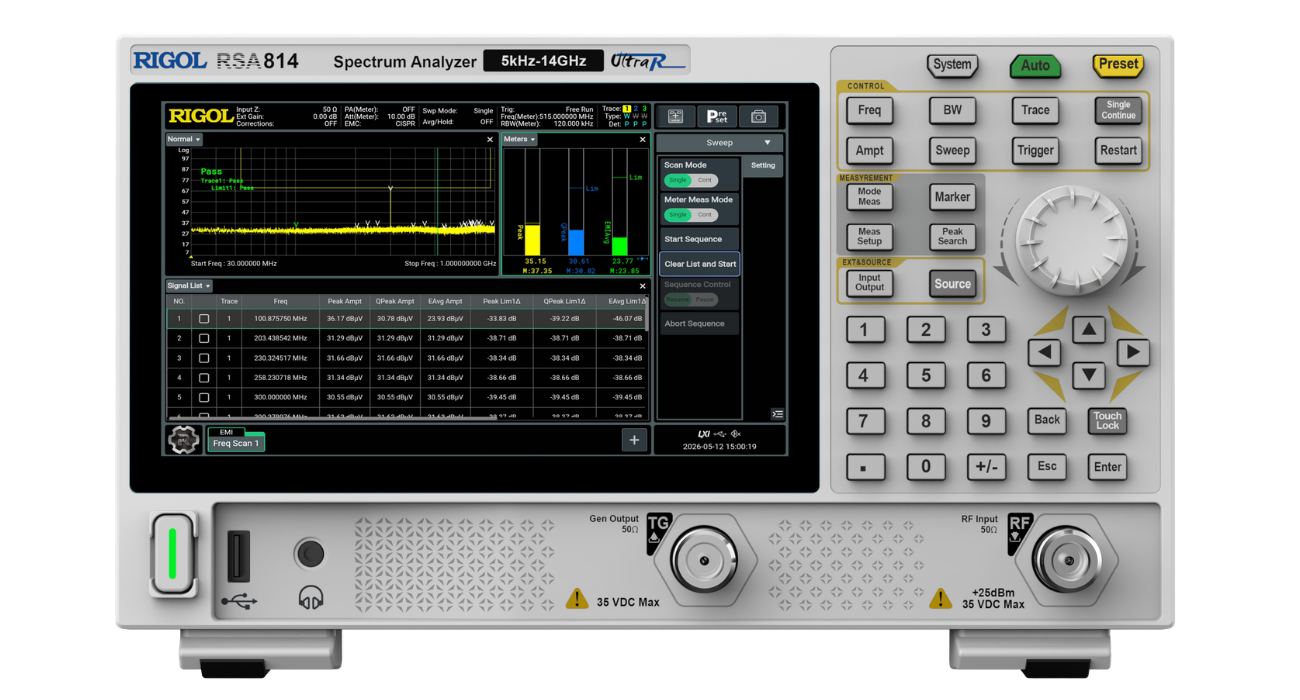Check the box for 230.324517 MHz signal
This screenshot has height=700, width=1300.
(204, 358)
